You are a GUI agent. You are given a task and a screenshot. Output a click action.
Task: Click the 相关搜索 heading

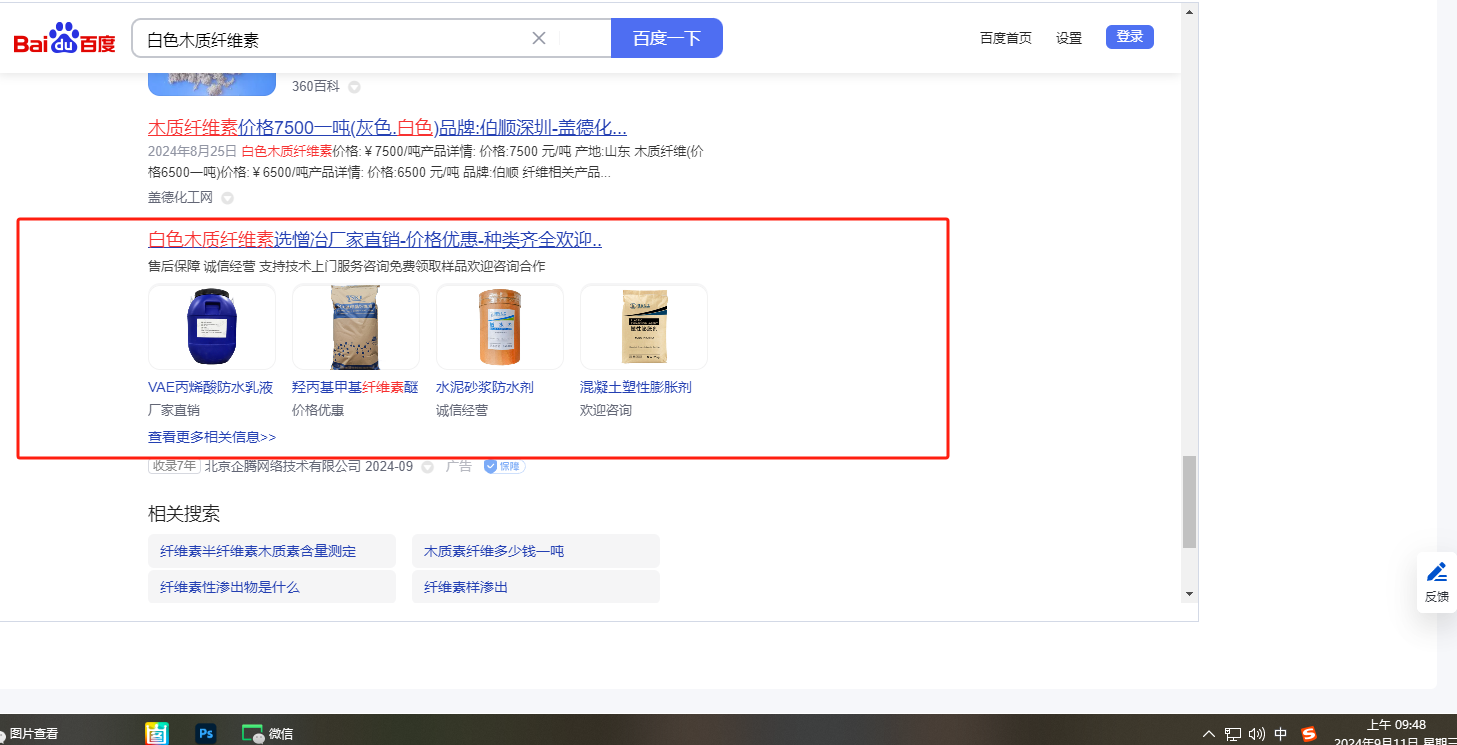click(184, 514)
